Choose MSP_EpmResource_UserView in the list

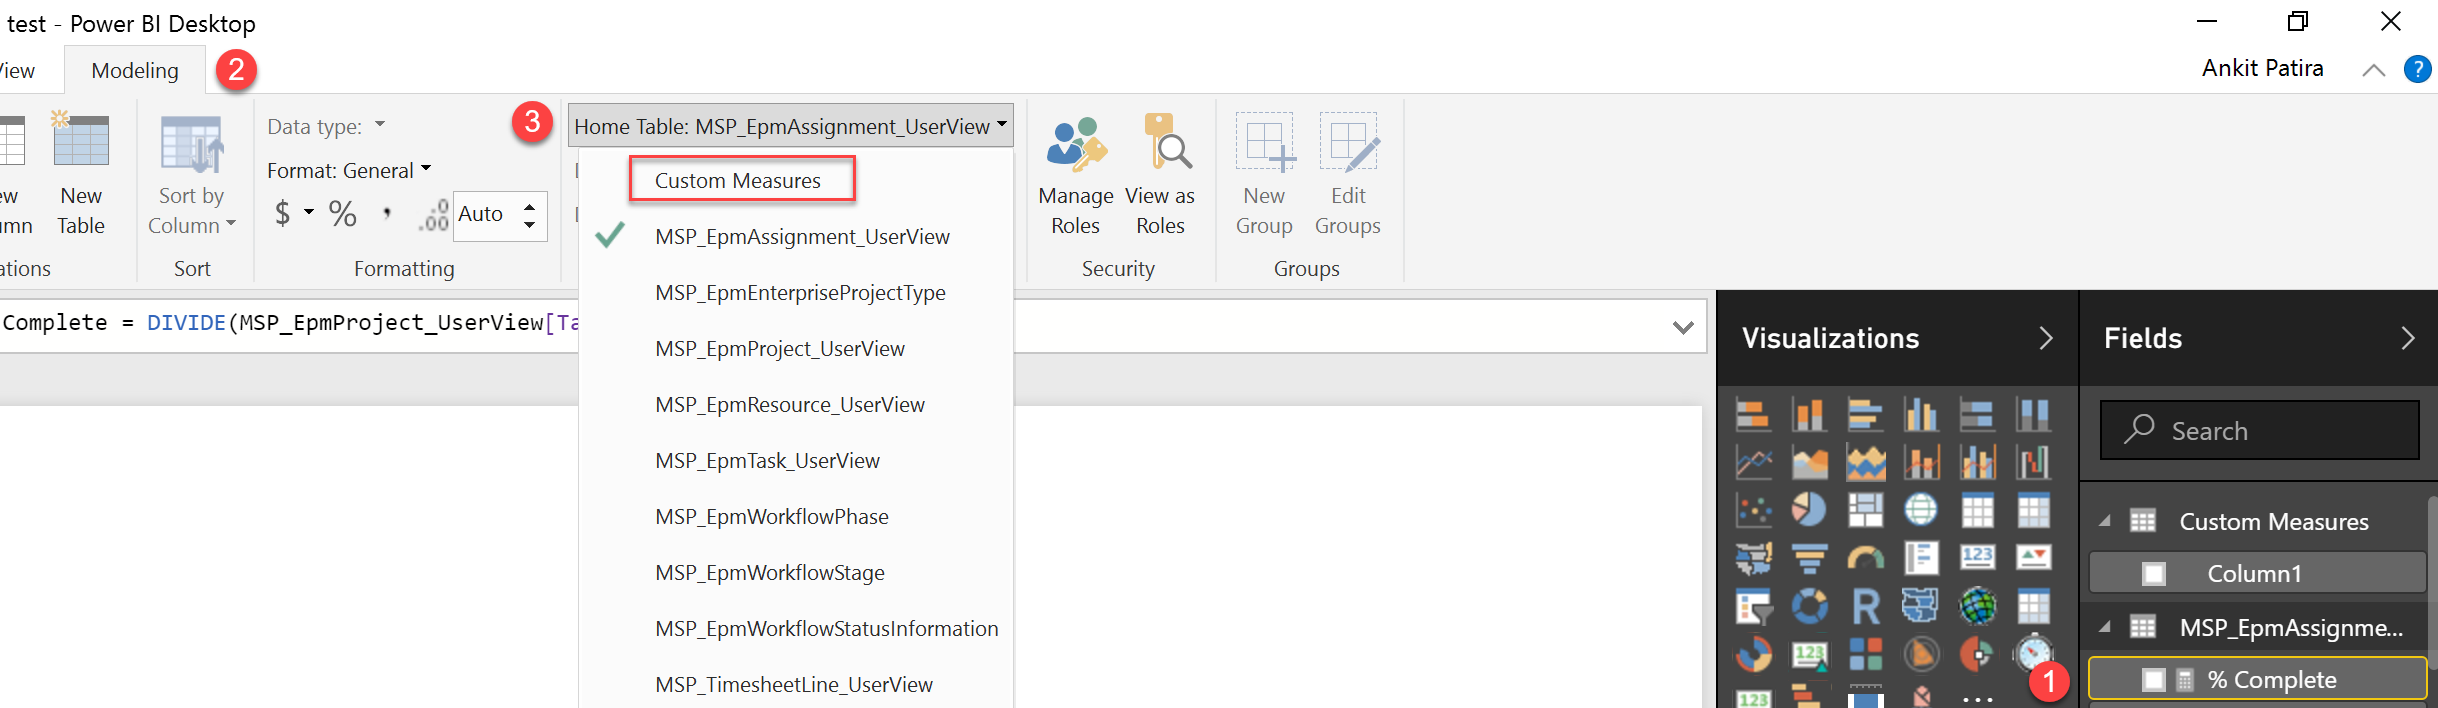(x=790, y=405)
